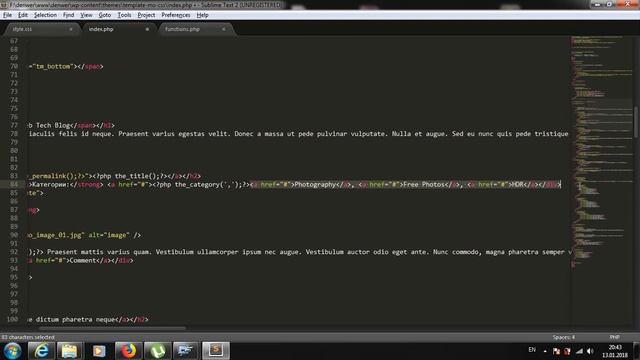Viewport: 640px width, 360px height.
Task: Click 'Tech Blog' text on line 77
Action: click(x=53, y=125)
